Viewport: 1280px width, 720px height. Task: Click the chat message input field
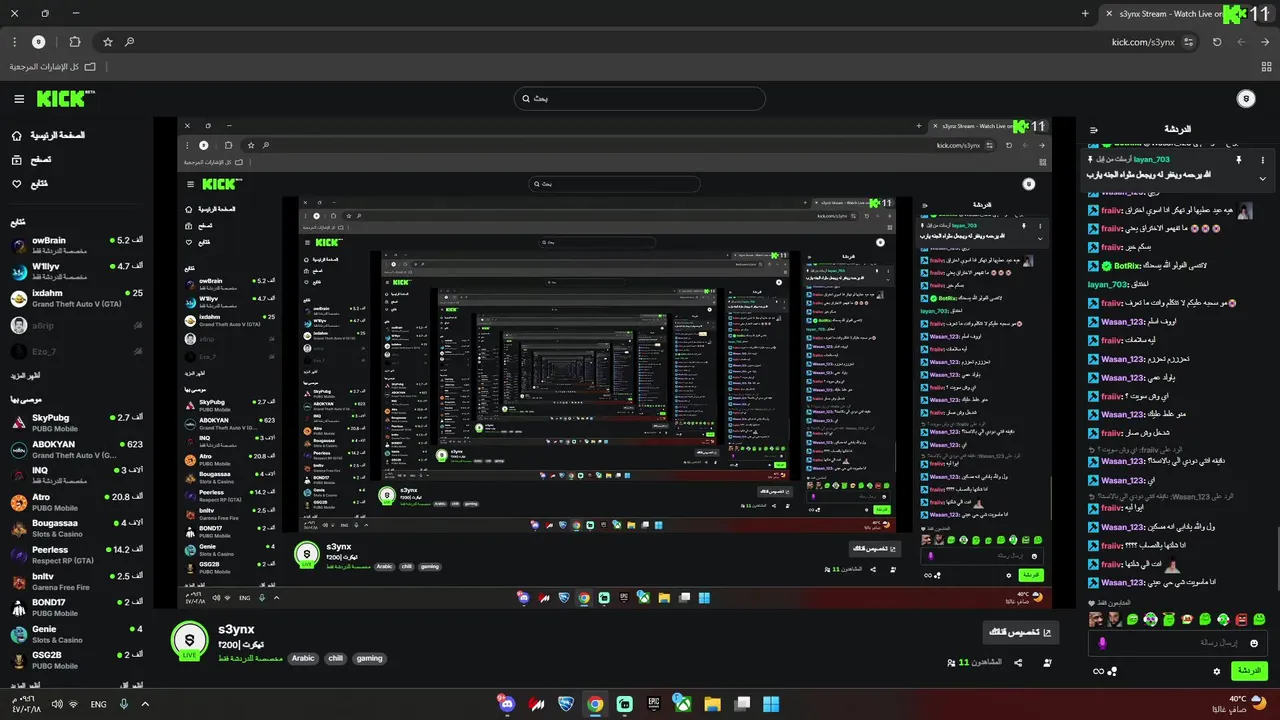click(1178, 643)
